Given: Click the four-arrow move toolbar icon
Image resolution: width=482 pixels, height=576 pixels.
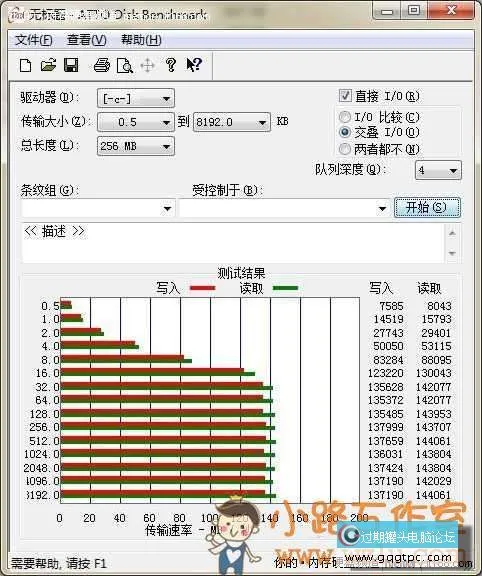Looking at the screenshot, I should pos(148,66).
